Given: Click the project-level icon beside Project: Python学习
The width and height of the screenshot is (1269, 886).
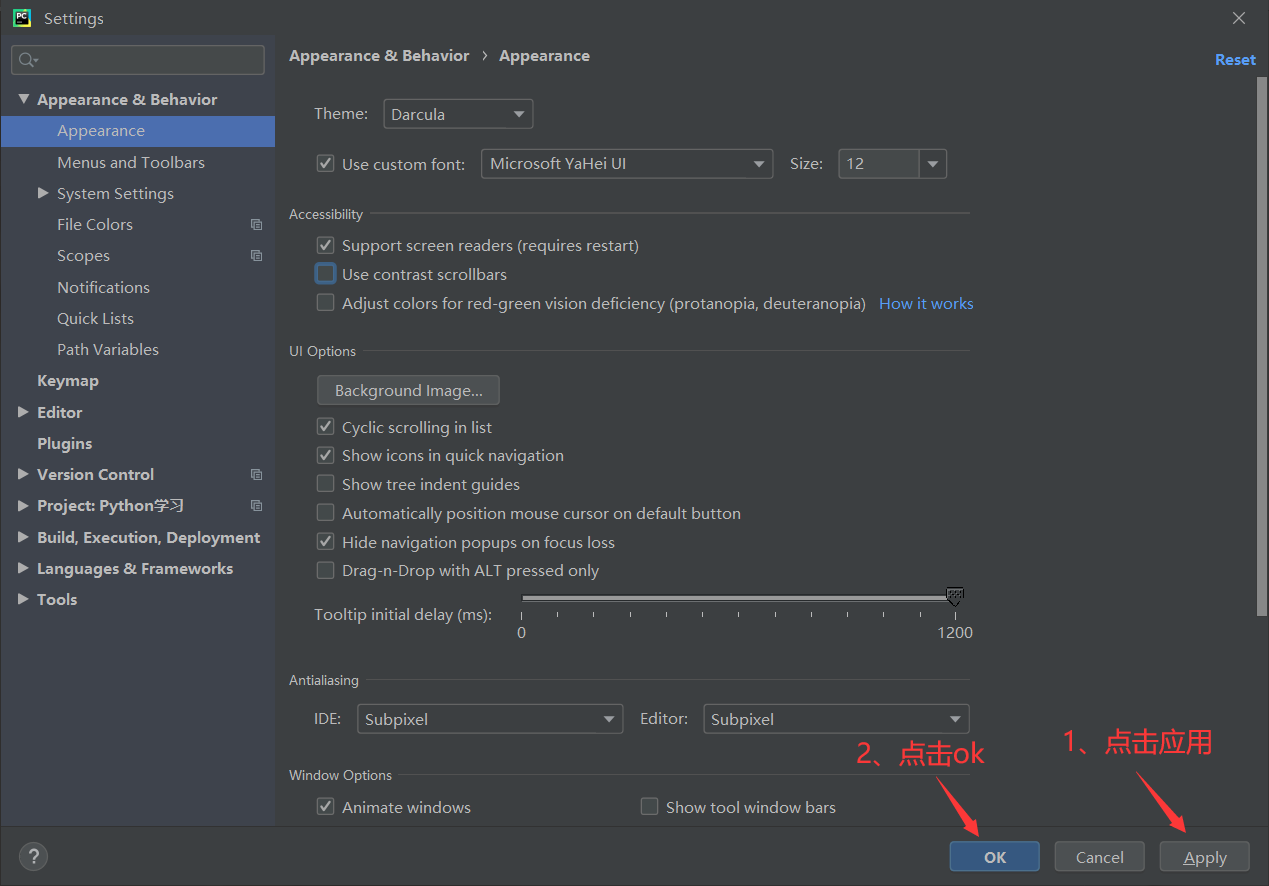Looking at the screenshot, I should (257, 506).
